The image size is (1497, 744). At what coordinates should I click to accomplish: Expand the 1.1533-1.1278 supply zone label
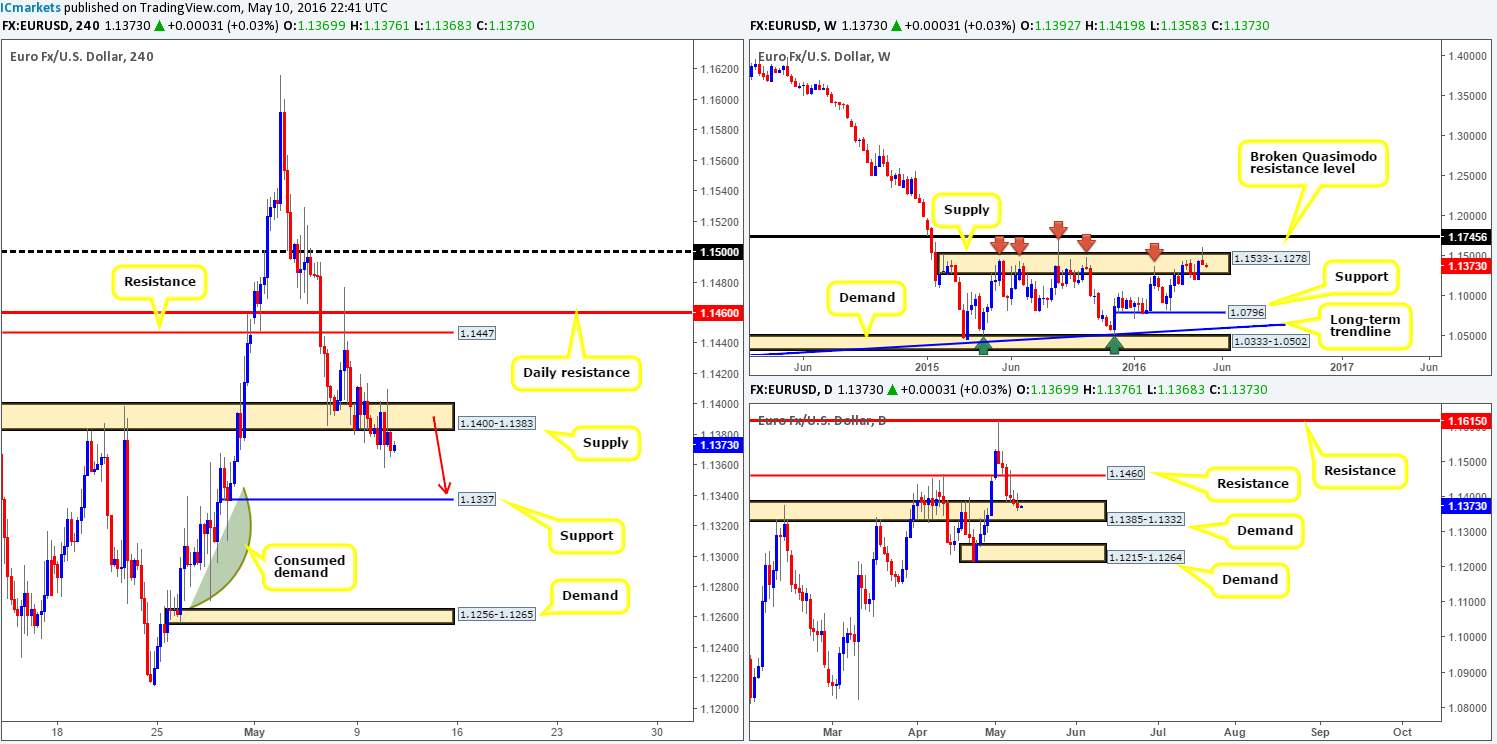coord(1273,257)
